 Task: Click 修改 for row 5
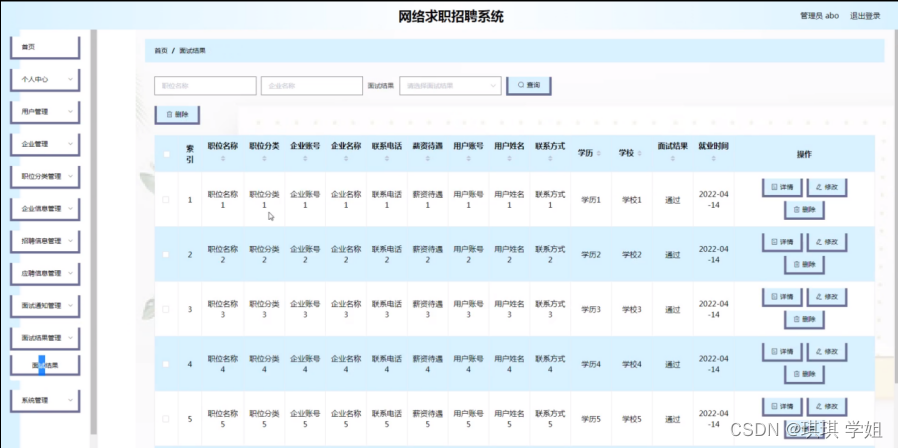pyautogui.click(x=826, y=407)
